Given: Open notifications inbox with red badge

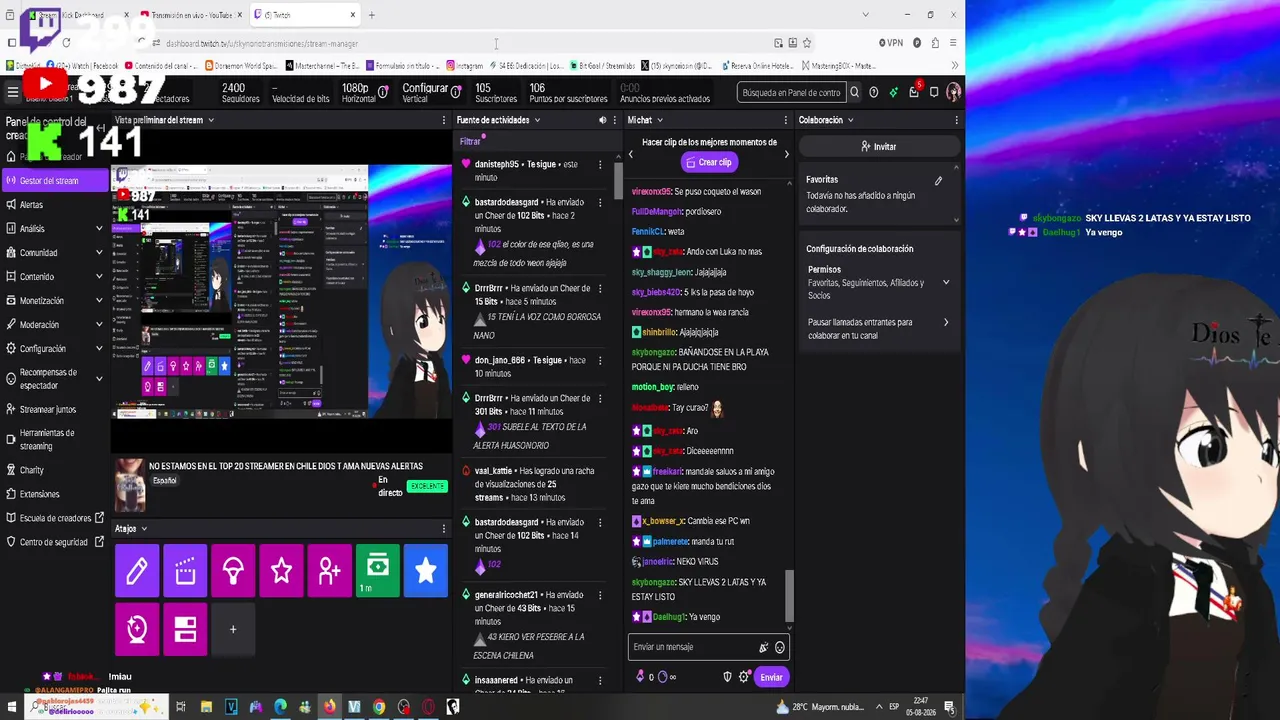Looking at the screenshot, I should coord(914,92).
